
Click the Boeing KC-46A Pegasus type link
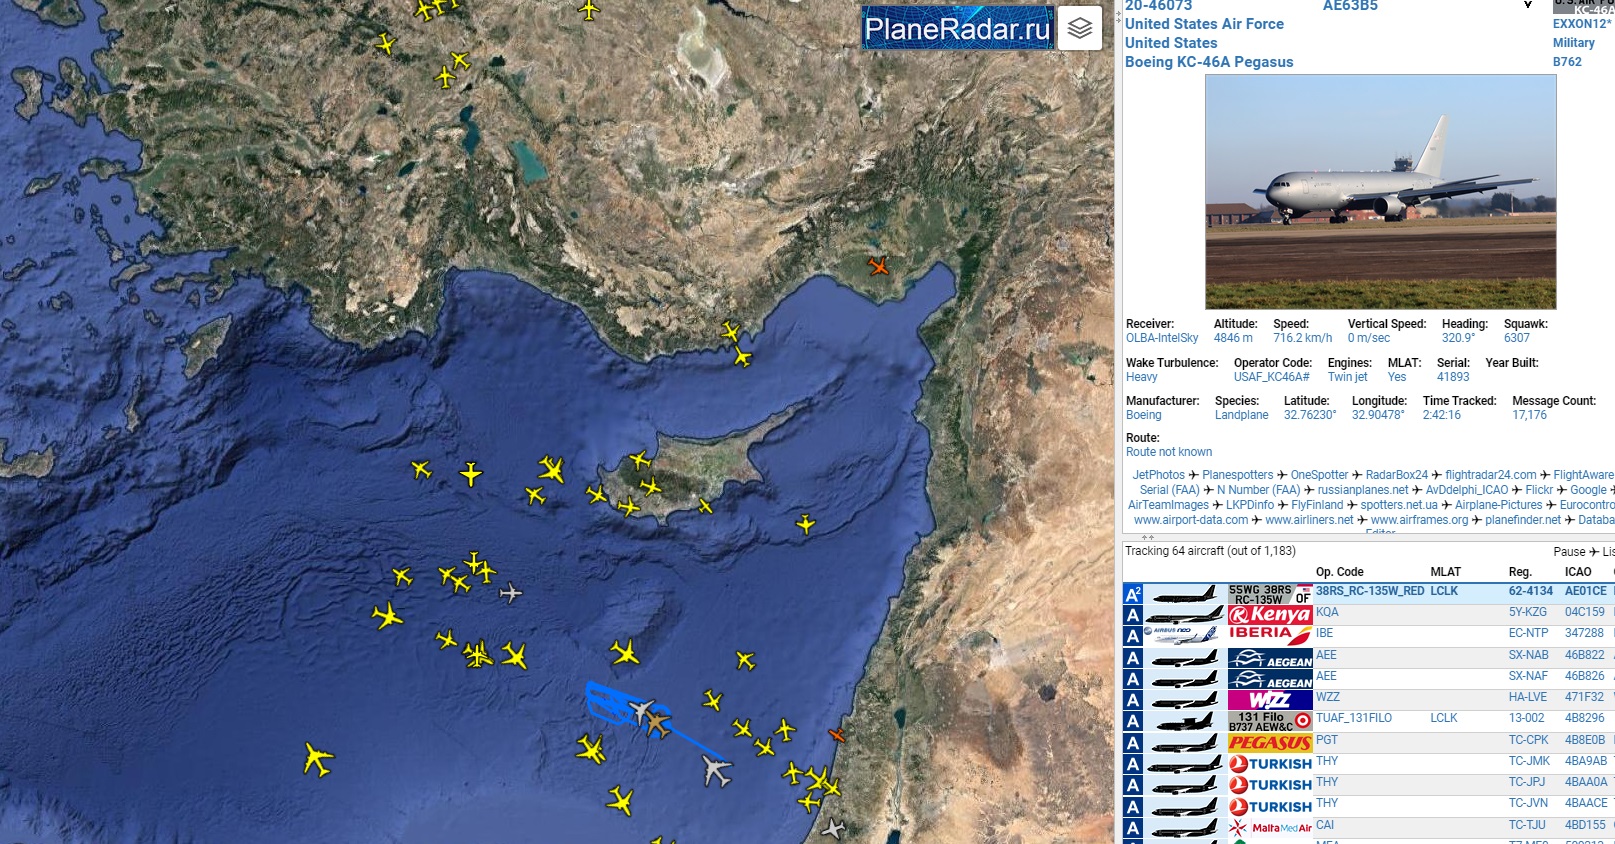click(1209, 62)
